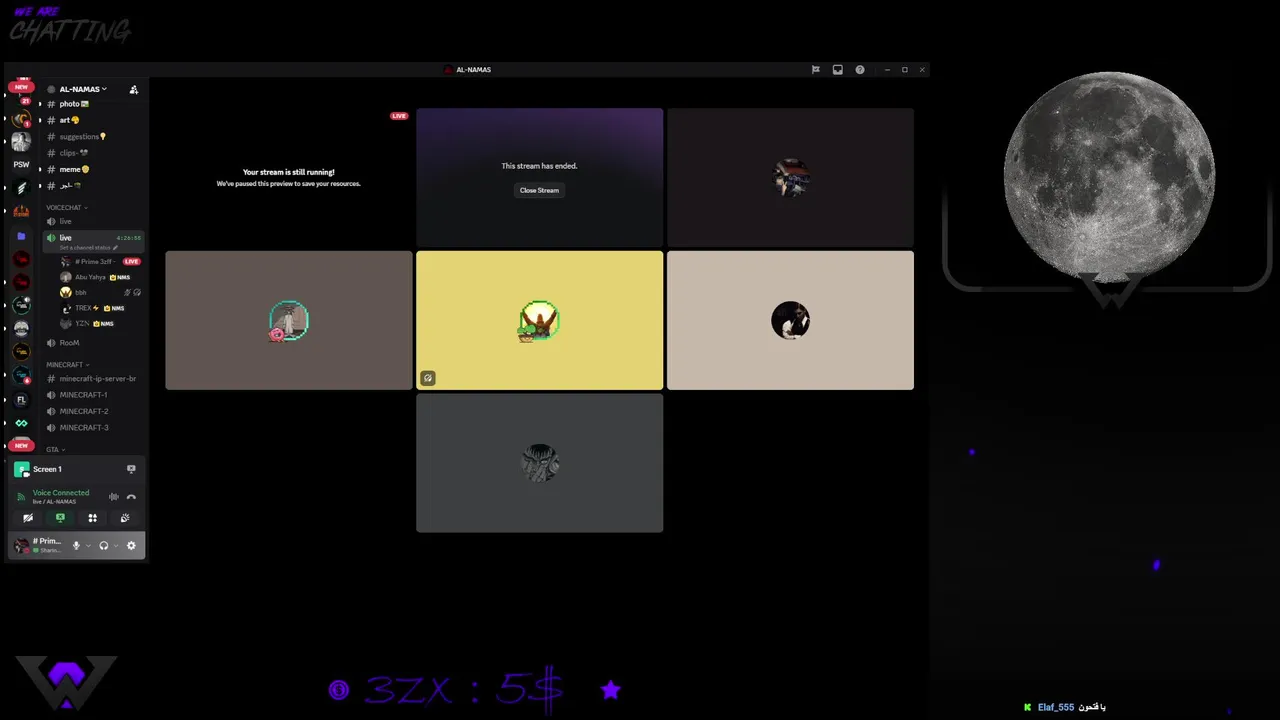Screen dimensions: 1280x720
Task: Toggle the green screen share button
Action: [x=60, y=518]
